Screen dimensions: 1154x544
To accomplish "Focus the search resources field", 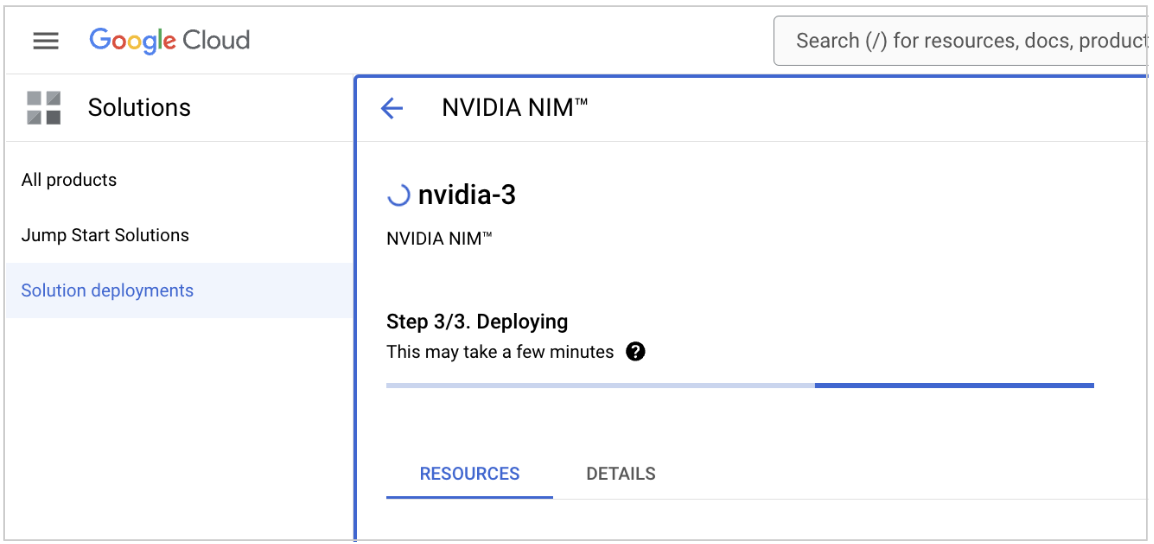I will 960,40.
